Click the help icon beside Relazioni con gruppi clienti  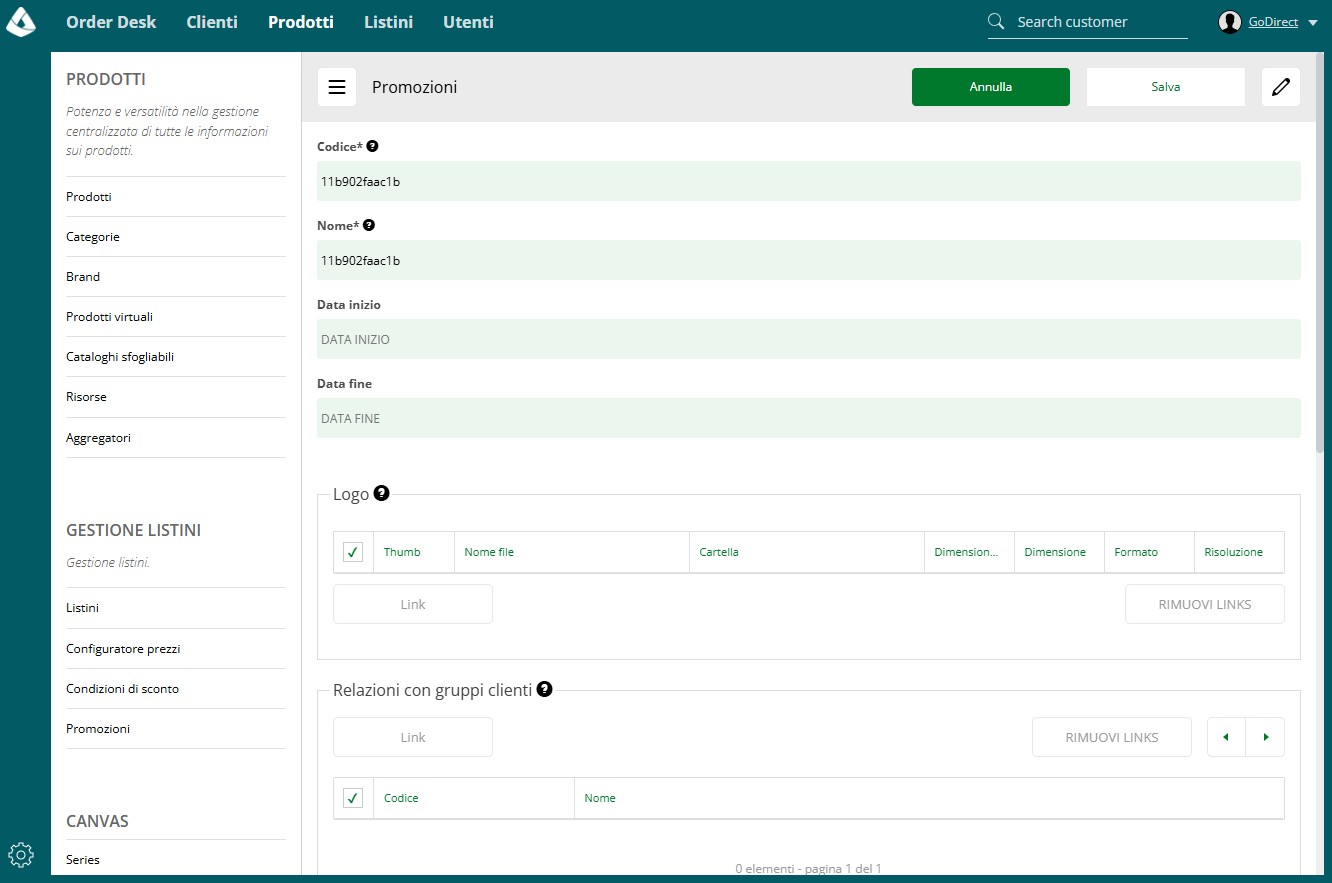click(x=544, y=689)
